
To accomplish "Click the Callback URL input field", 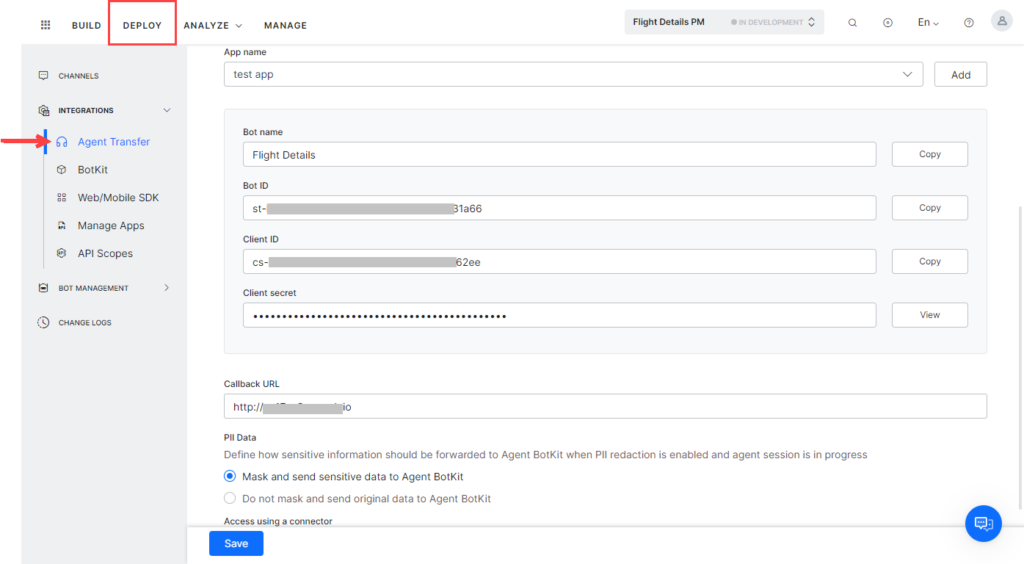I will pyautogui.click(x=604, y=407).
